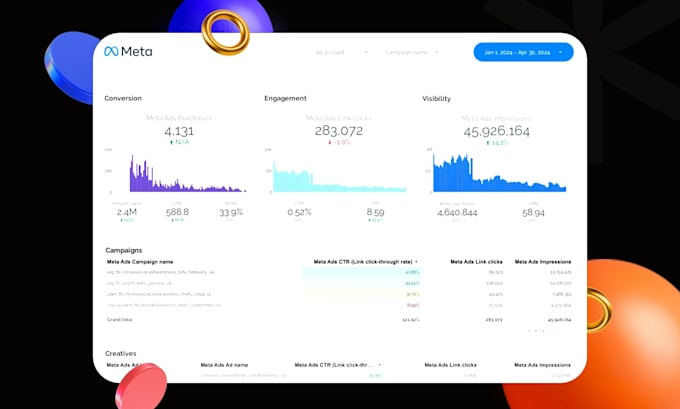Click the cyan link clicks chart
Viewport: 680px width, 409px height.
click(x=339, y=177)
